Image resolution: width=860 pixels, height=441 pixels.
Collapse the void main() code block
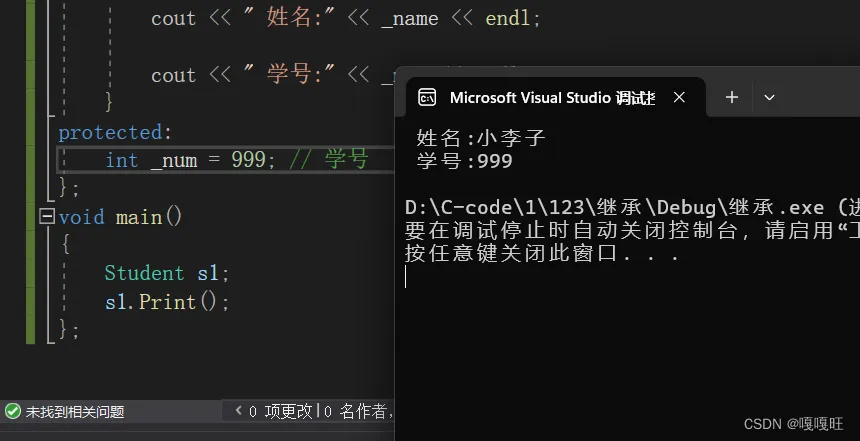(46, 216)
